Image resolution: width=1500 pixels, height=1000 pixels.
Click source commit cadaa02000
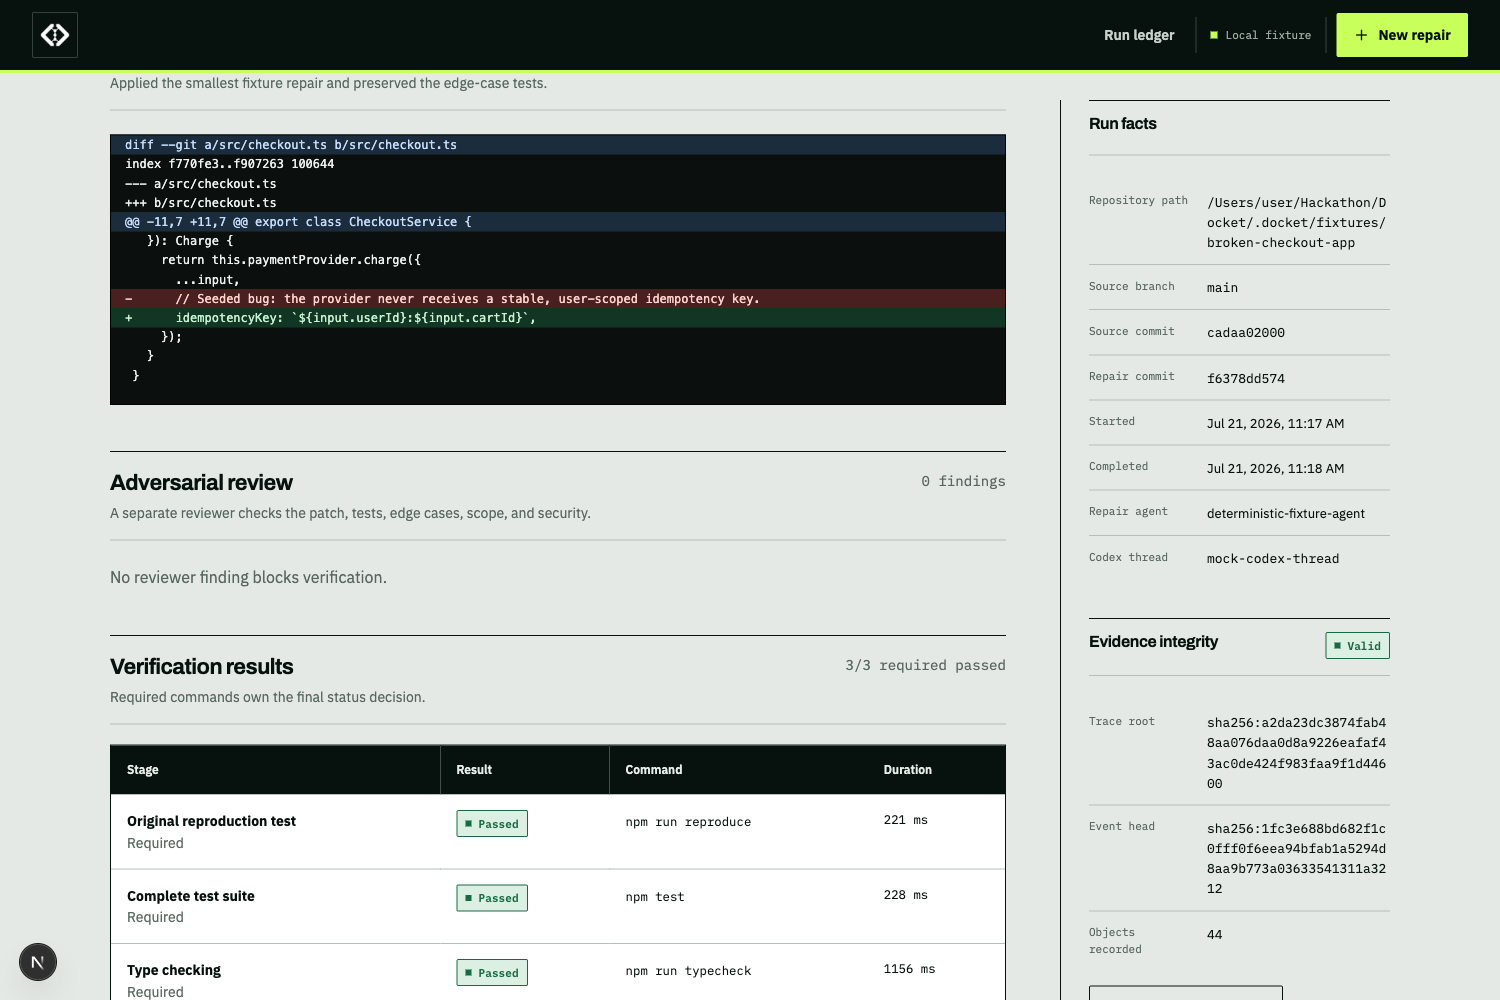click(x=1246, y=333)
